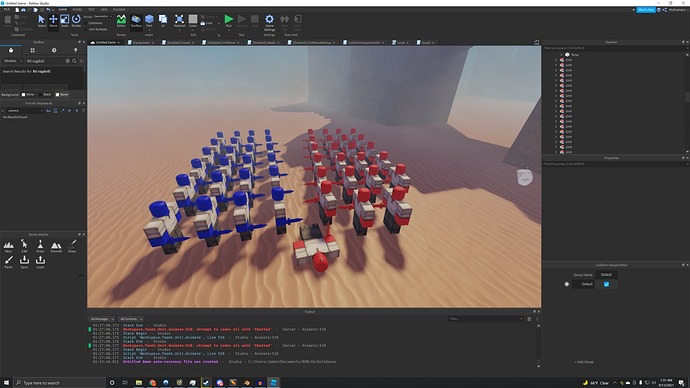
Task: Click the Windows taskbar search box
Action: pyautogui.click(x=59, y=383)
